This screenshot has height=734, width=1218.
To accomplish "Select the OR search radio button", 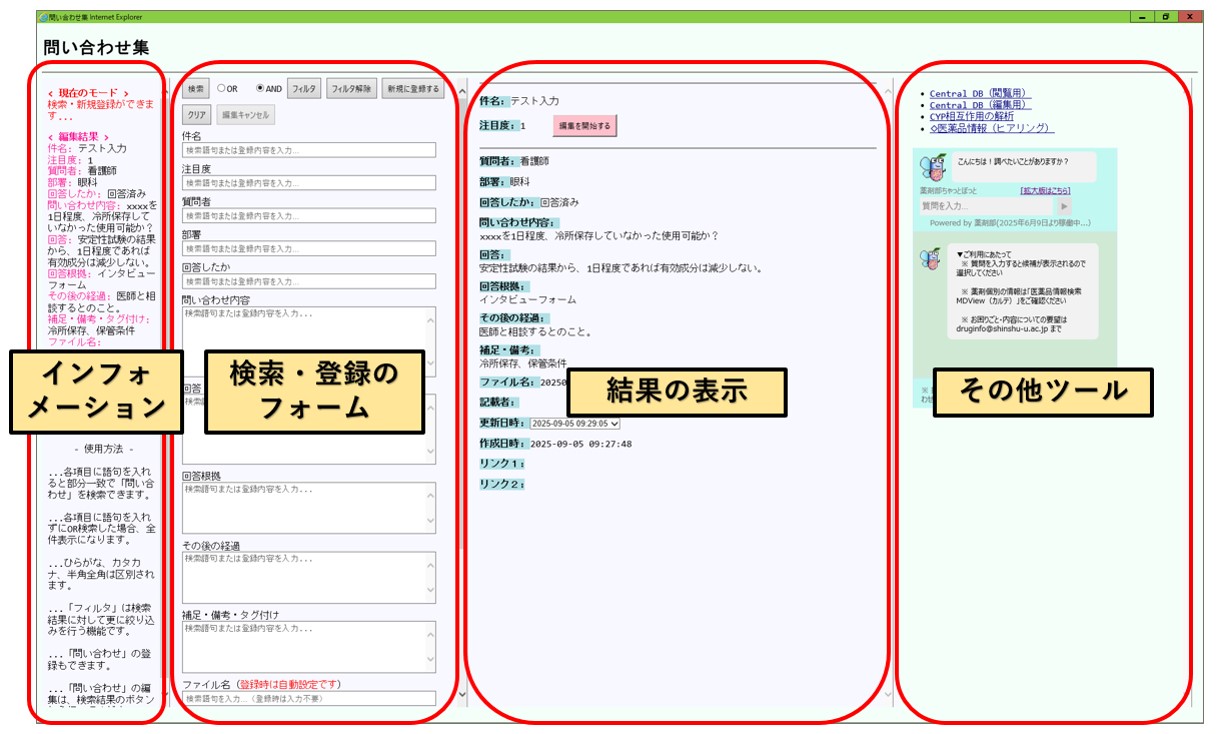I will tap(222, 89).
